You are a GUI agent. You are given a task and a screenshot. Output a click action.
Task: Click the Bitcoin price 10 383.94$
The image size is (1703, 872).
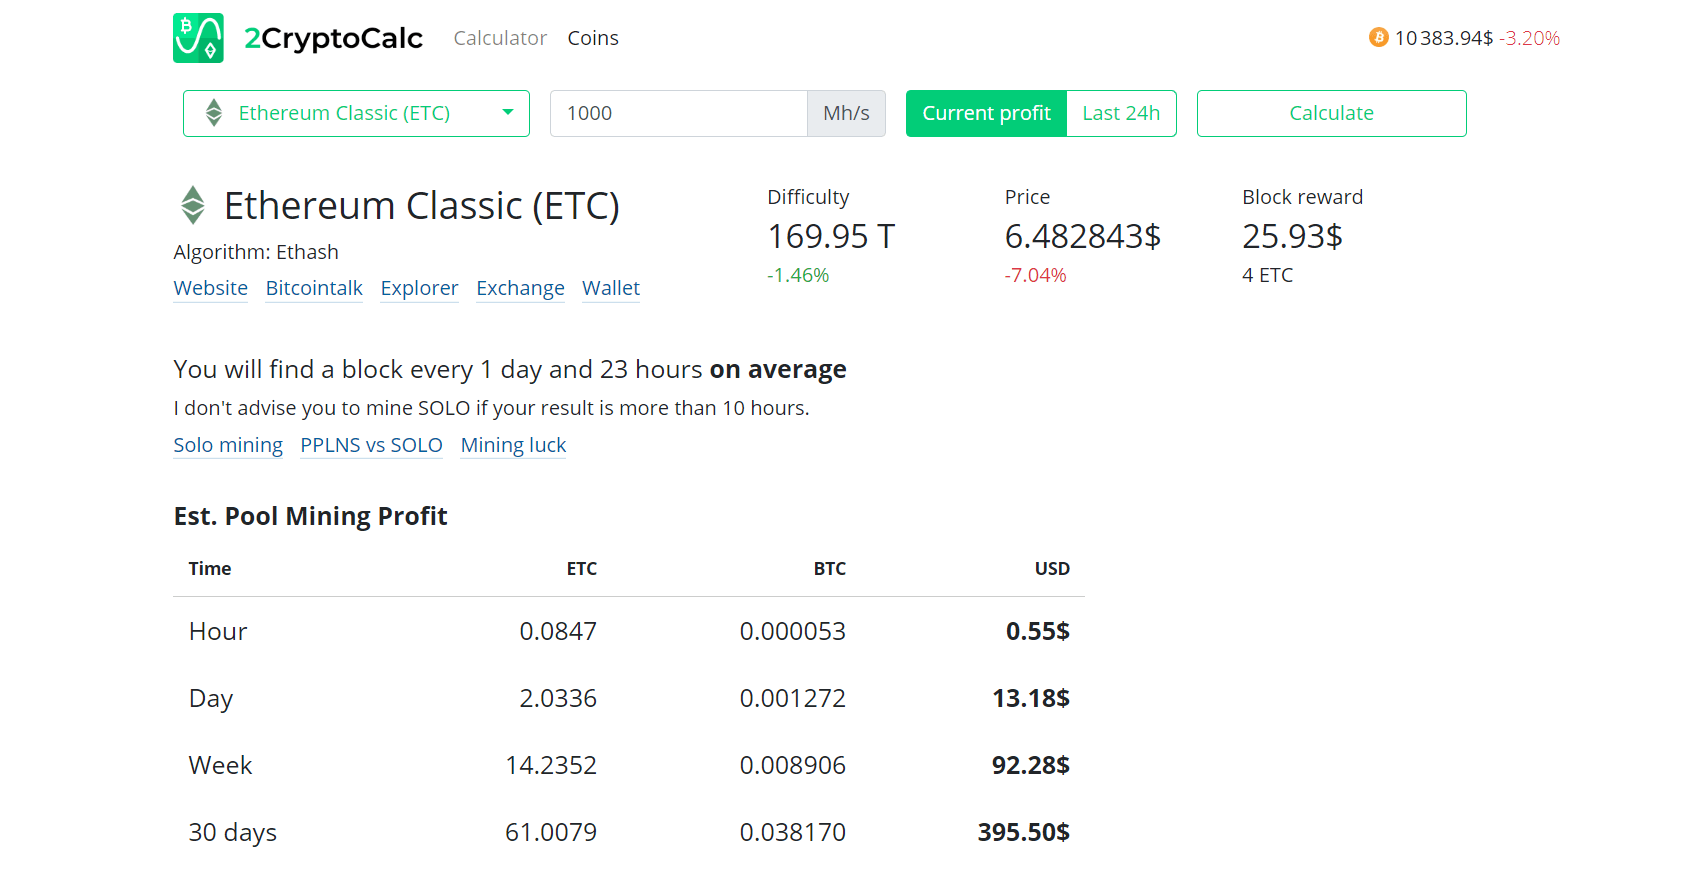[1444, 38]
